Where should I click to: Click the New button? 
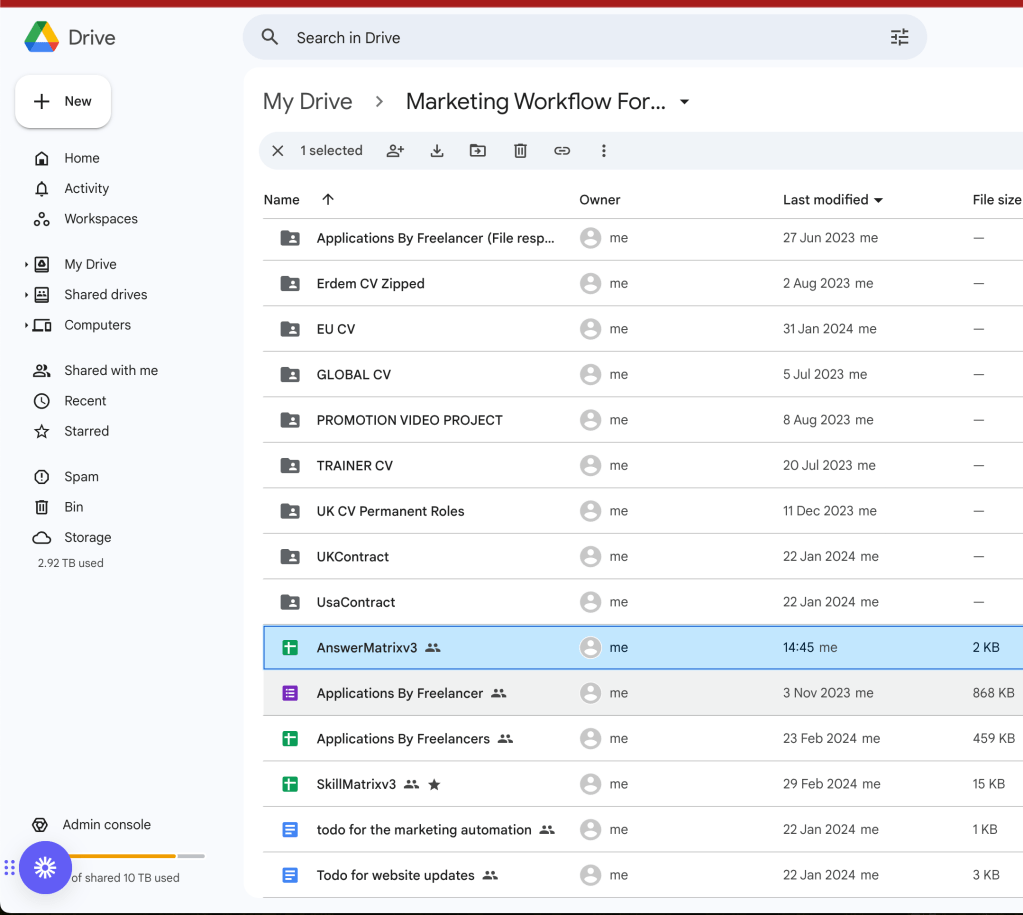pos(63,101)
